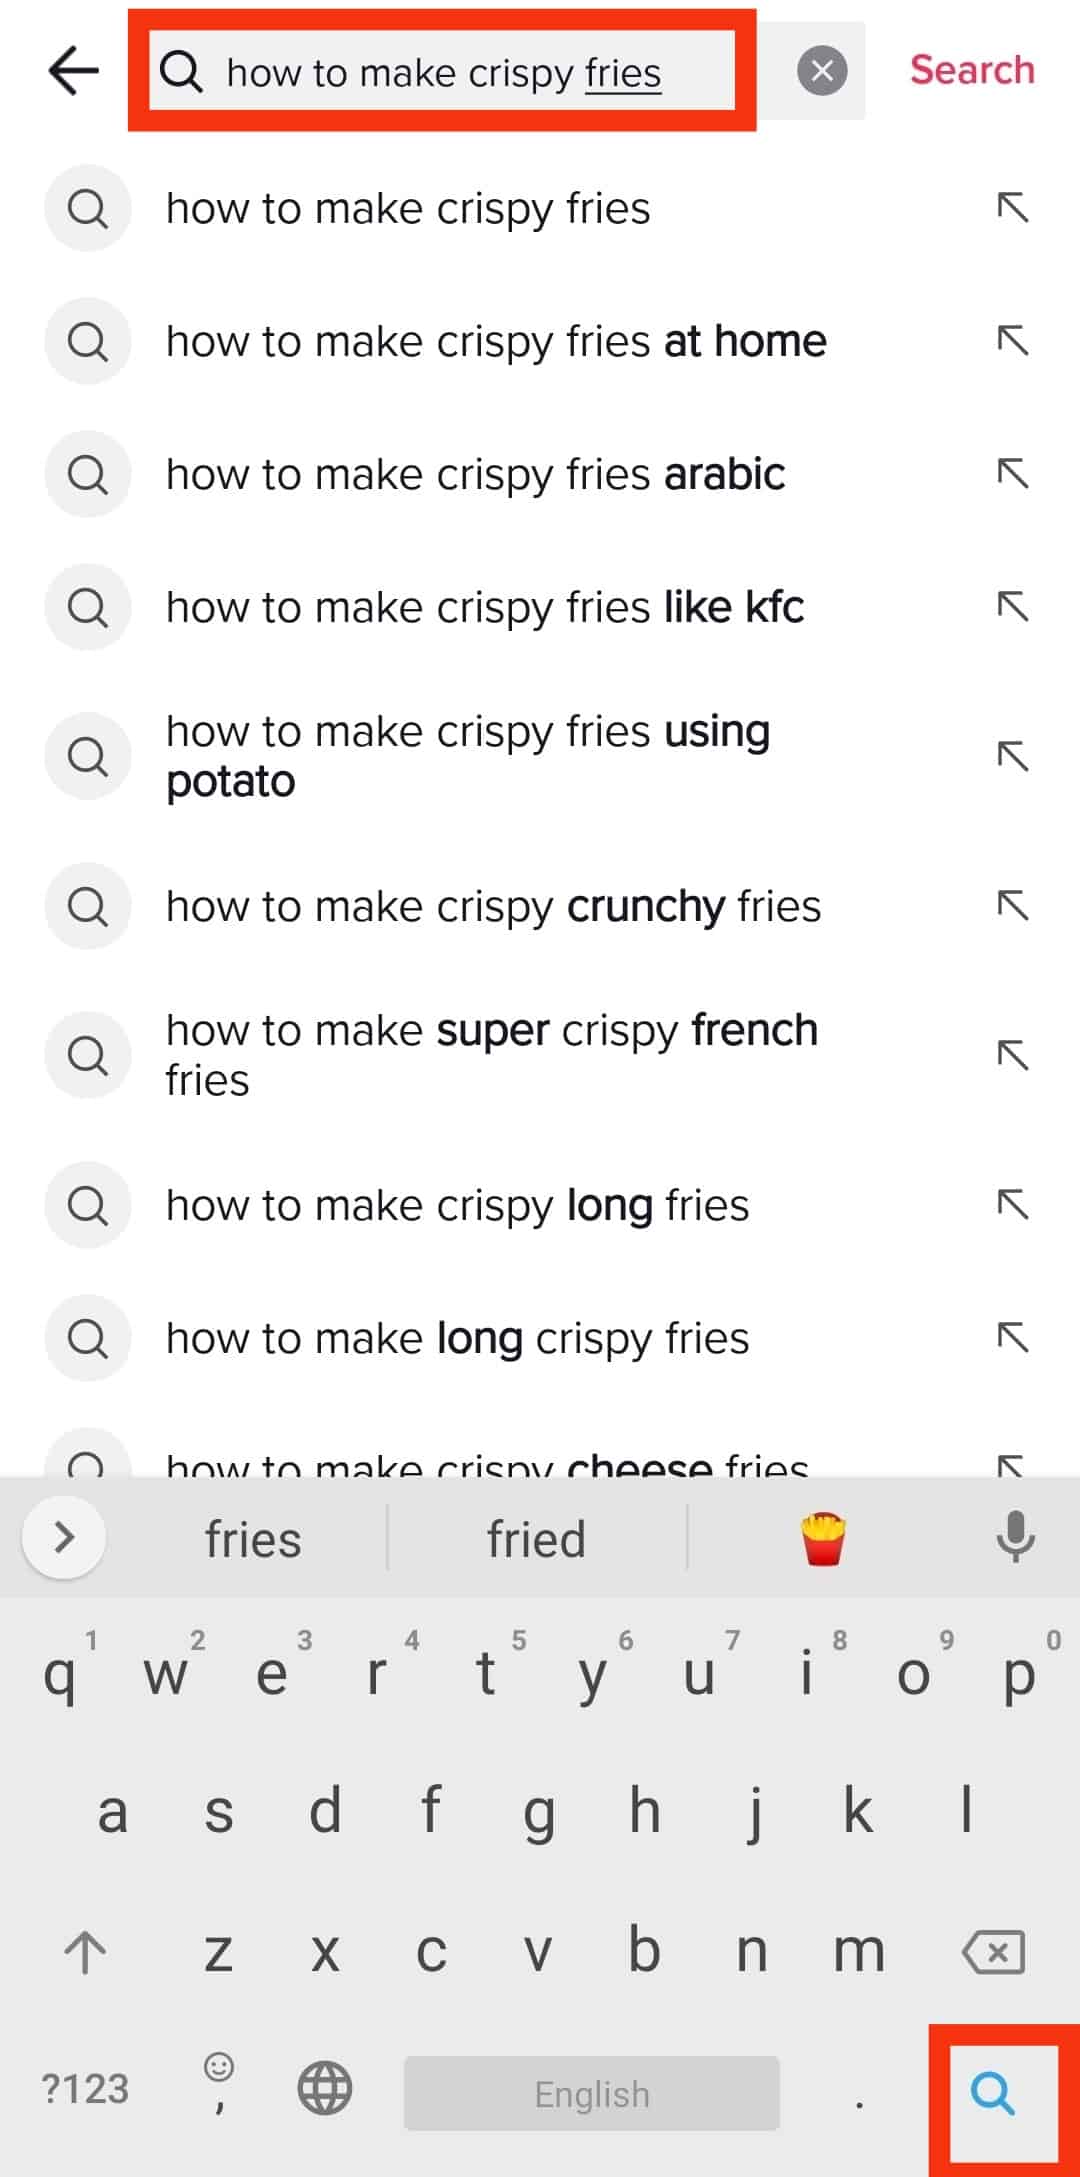The image size is (1080, 2177).
Task: Tap the English space bar
Action: click(x=591, y=2093)
